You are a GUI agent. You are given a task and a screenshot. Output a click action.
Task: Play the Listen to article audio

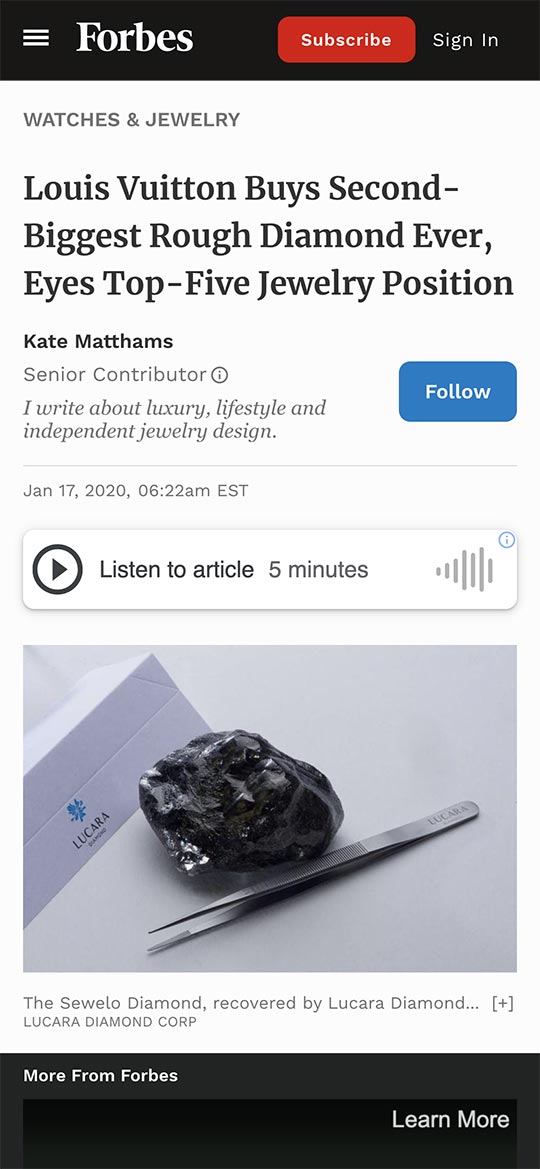click(x=57, y=570)
